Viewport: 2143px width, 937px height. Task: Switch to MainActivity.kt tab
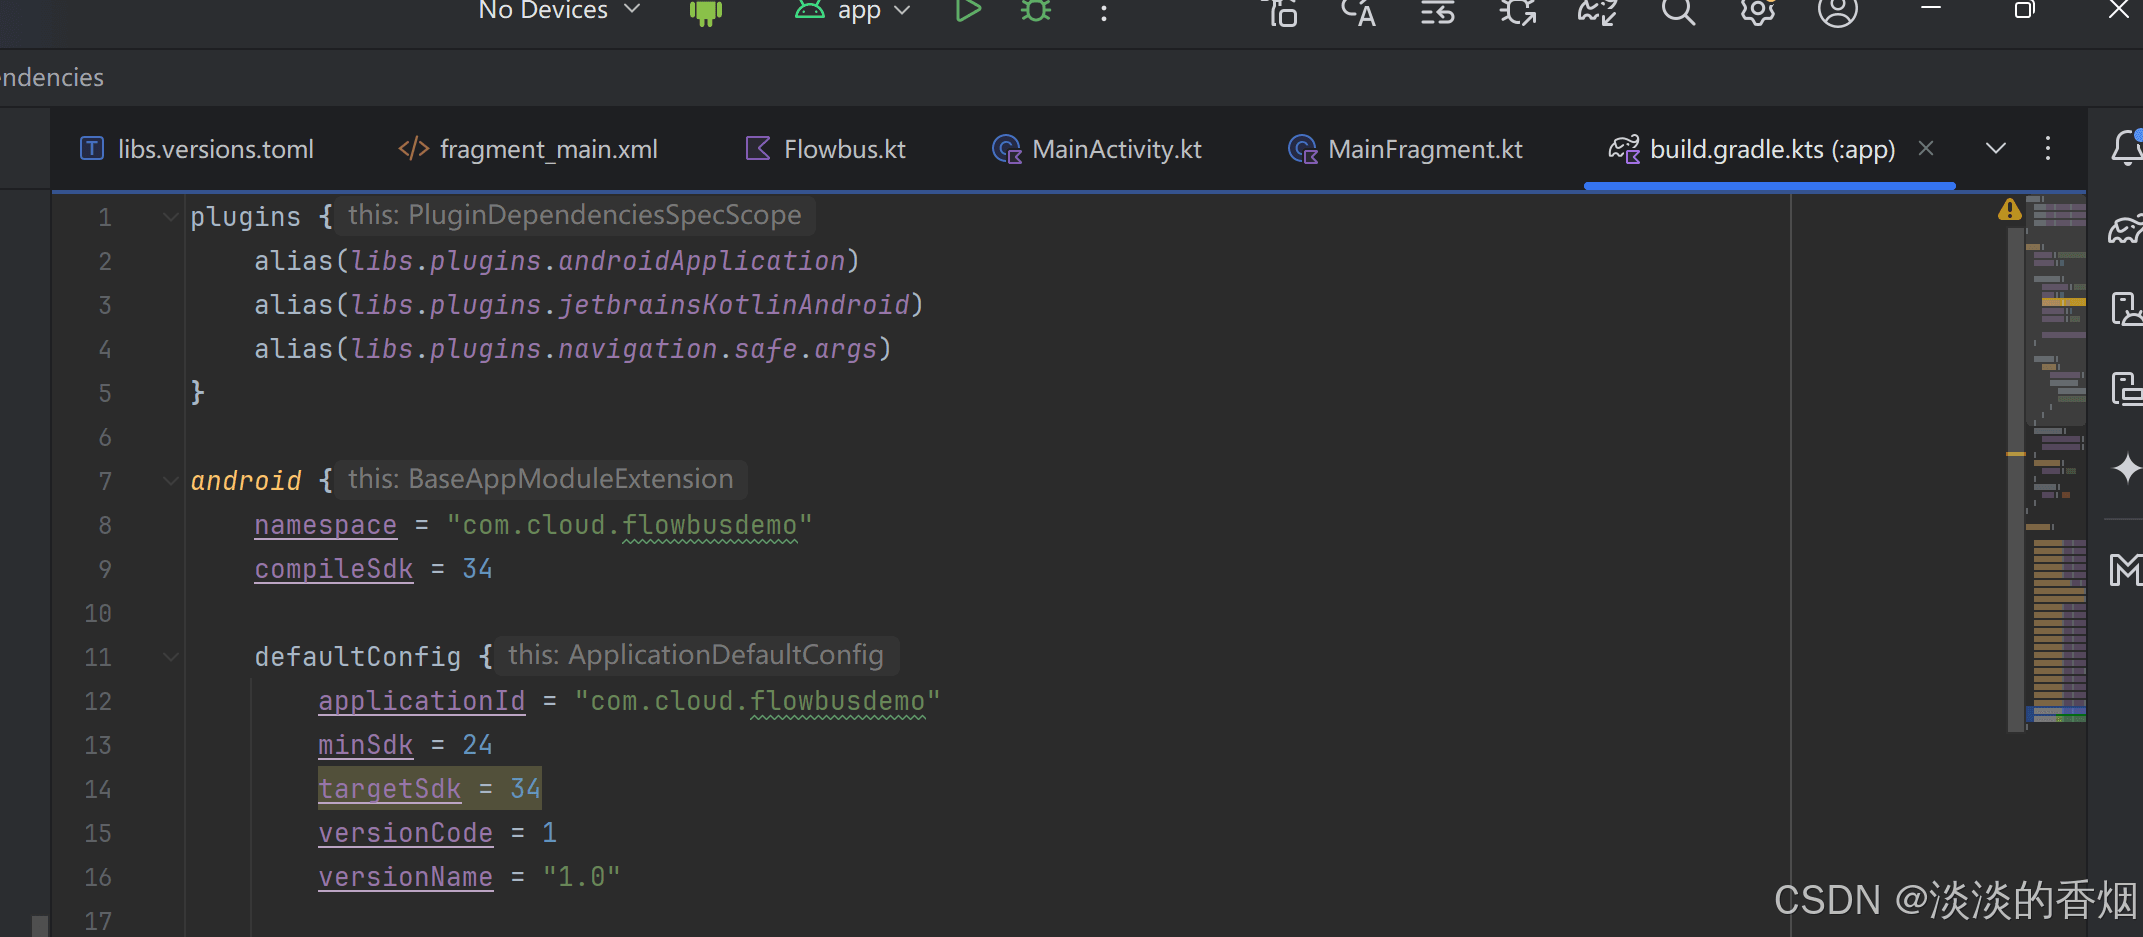coord(1097,149)
